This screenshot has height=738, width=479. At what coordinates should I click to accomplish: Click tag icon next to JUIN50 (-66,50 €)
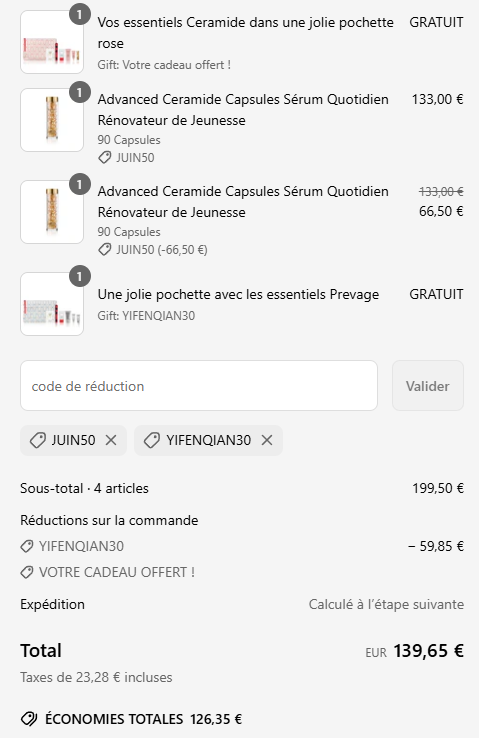[104, 249]
